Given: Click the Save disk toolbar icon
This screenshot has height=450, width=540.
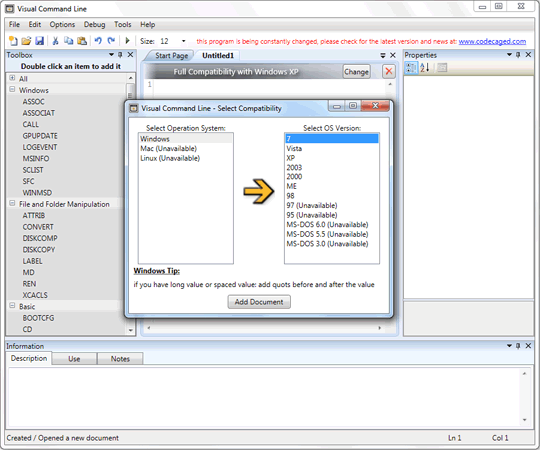Looking at the screenshot, I should pyautogui.click(x=40, y=41).
